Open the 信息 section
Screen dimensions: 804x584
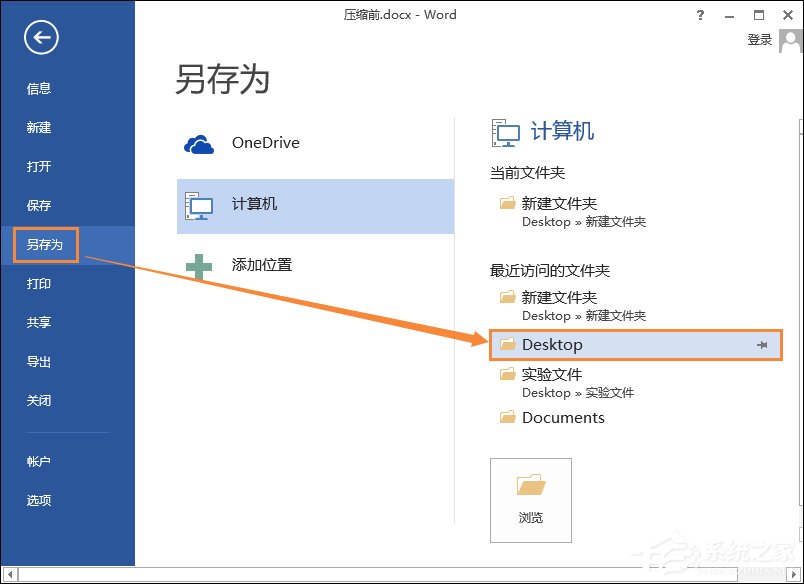[x=38, y=88]
